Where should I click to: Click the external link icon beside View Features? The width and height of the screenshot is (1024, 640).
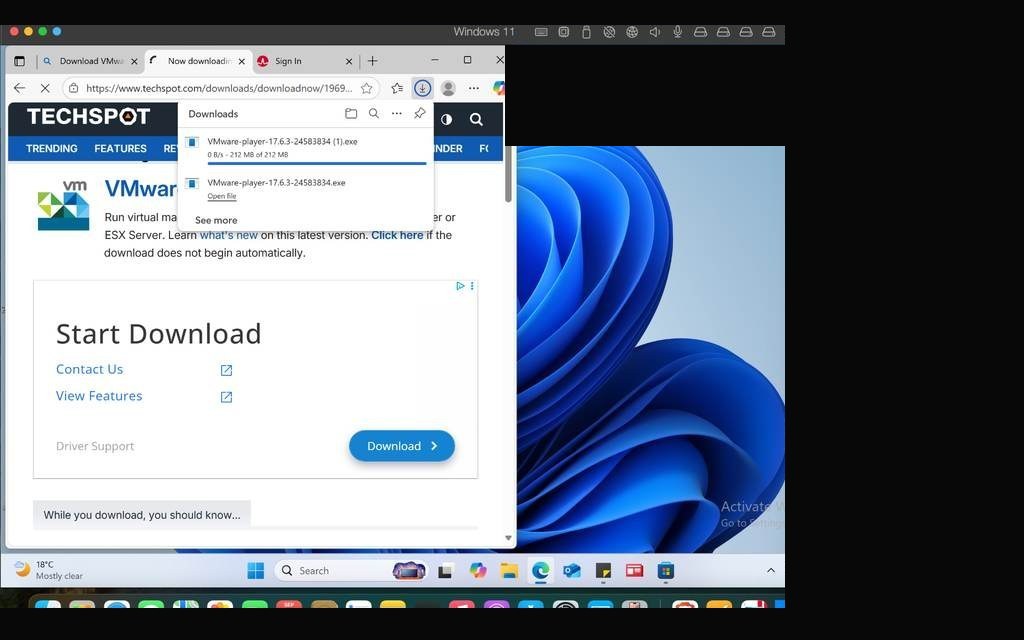(x=227, y=397)
